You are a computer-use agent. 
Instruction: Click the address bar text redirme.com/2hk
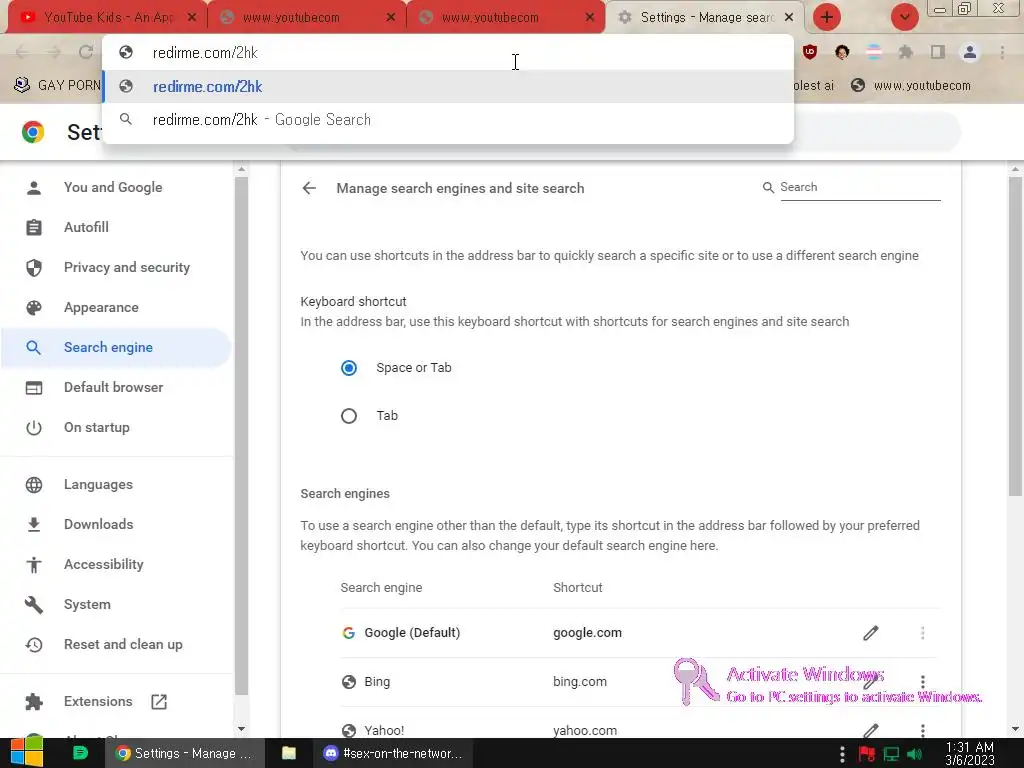[x=205, y=53]
